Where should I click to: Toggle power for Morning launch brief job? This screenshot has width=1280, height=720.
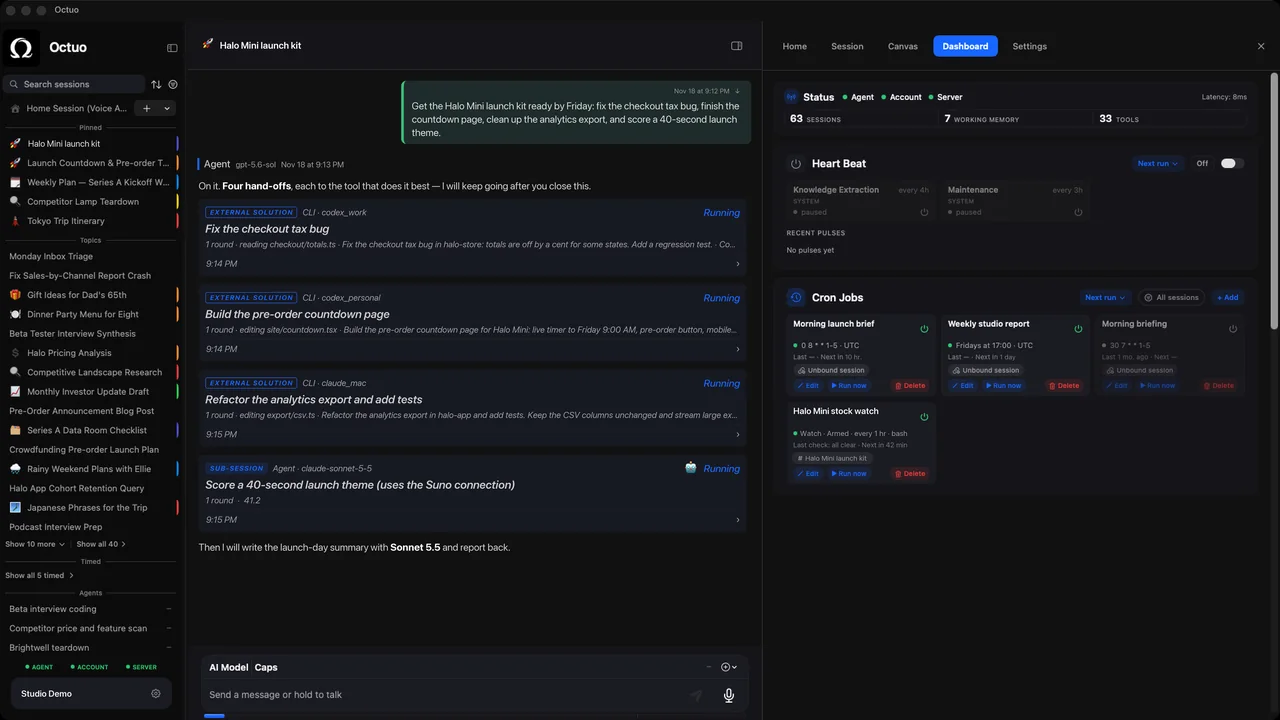pyautogui.click(x=924, y=328)
